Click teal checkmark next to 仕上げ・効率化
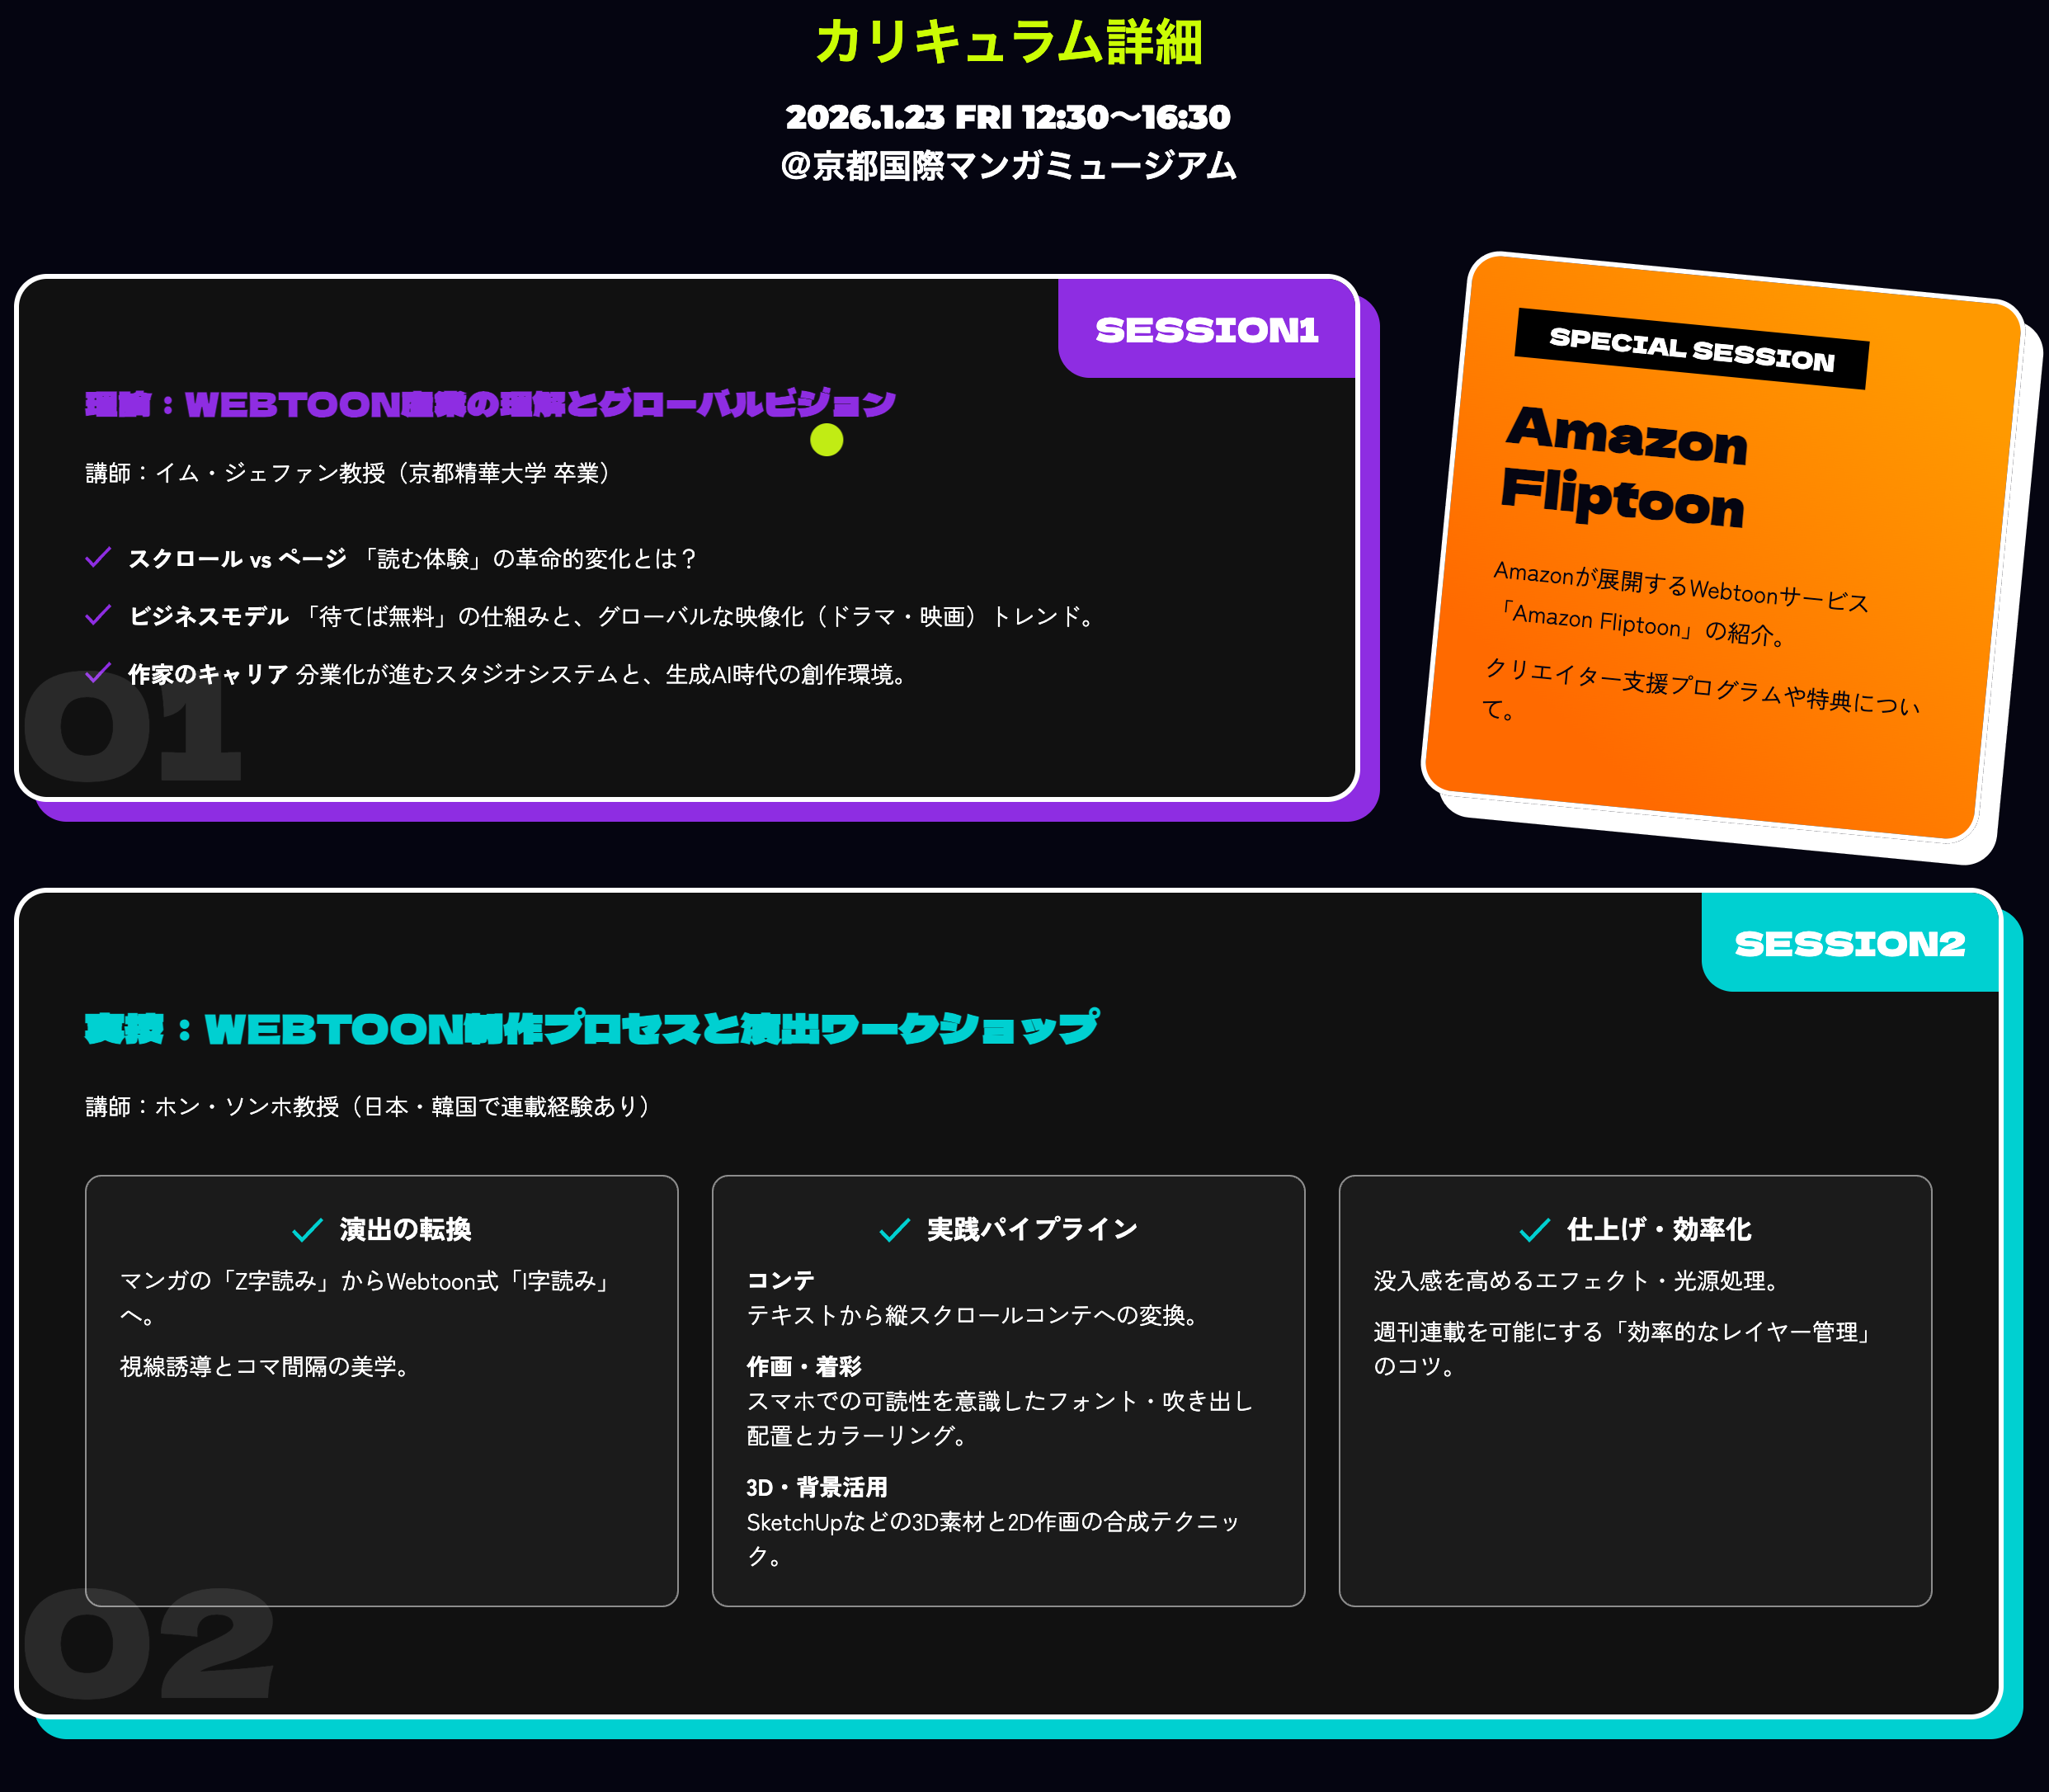This screenshot has height=1792, width=2049. pyautogui.click(x=1534, y=1230)
